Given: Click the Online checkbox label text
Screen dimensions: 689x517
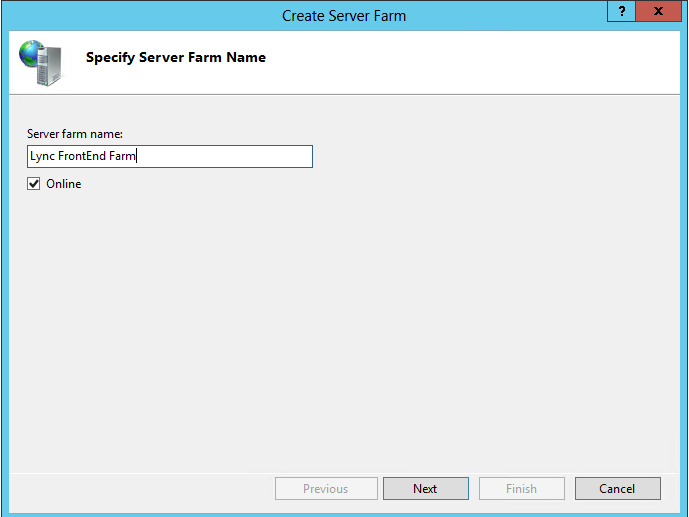Looking at the screenshot, I should (x=64, y=184).
